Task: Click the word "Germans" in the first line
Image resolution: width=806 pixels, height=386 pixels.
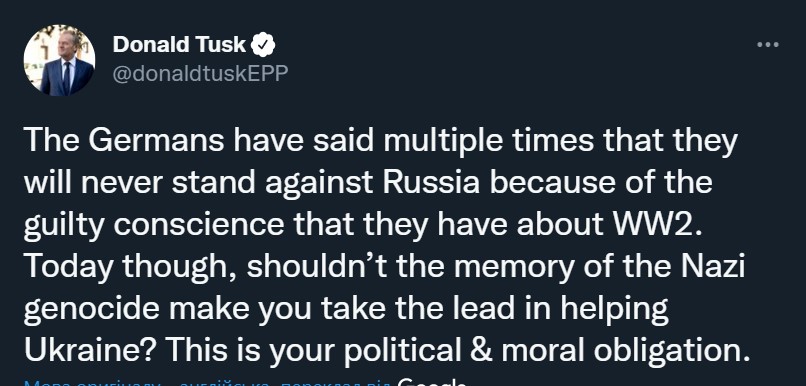Action: pos(156,141)
